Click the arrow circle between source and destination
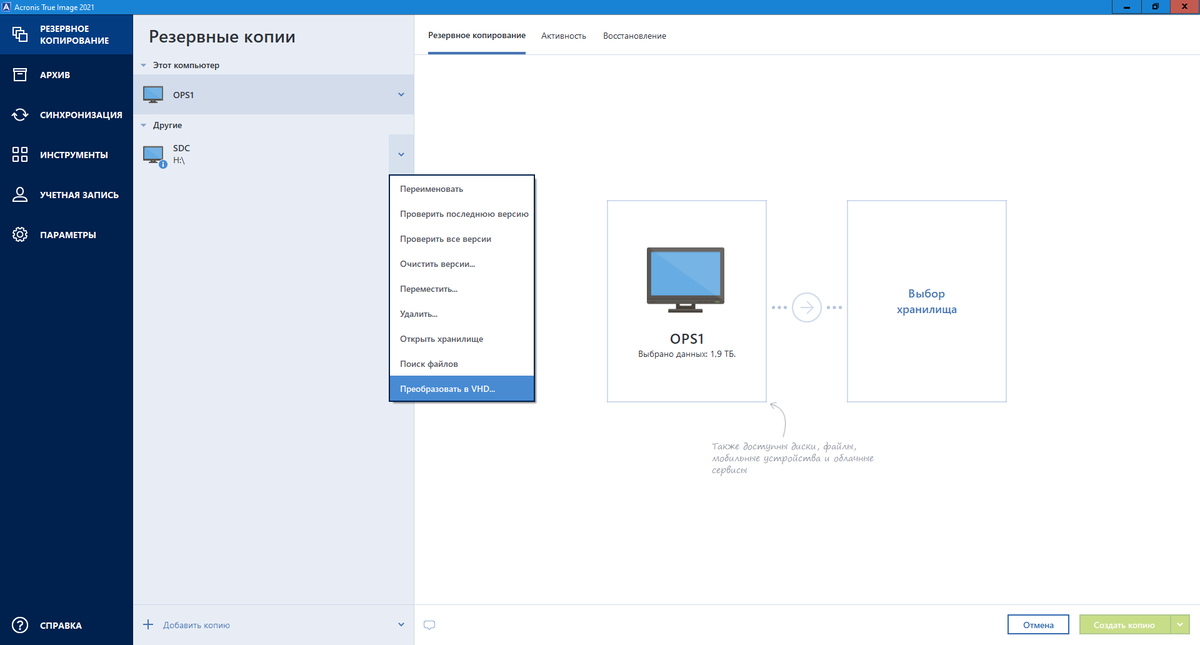Image resolution: width=1200 pixels, height=645 pixels. [x=806, y=307]
